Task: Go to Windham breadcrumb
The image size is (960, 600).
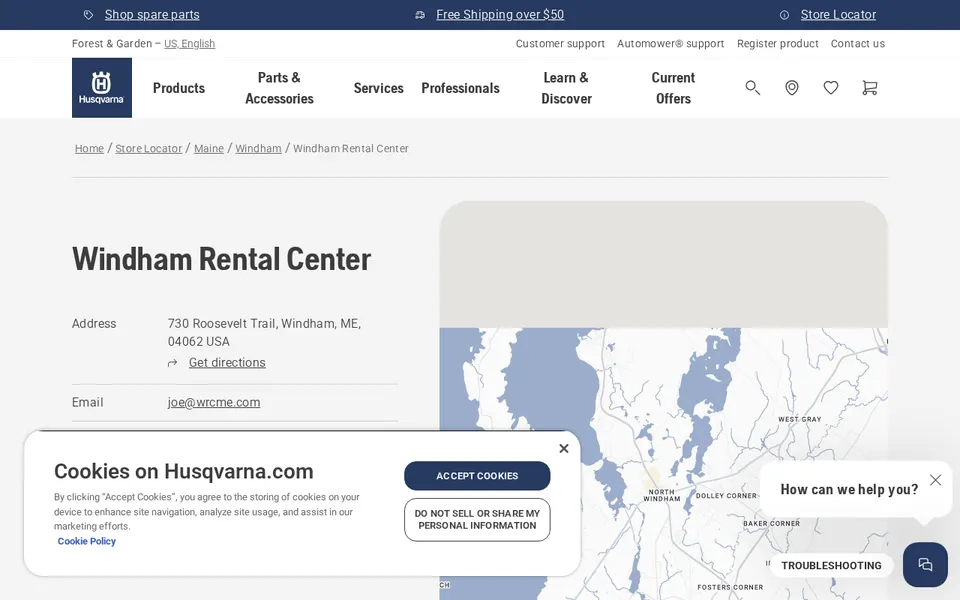Action: point(258,148)
